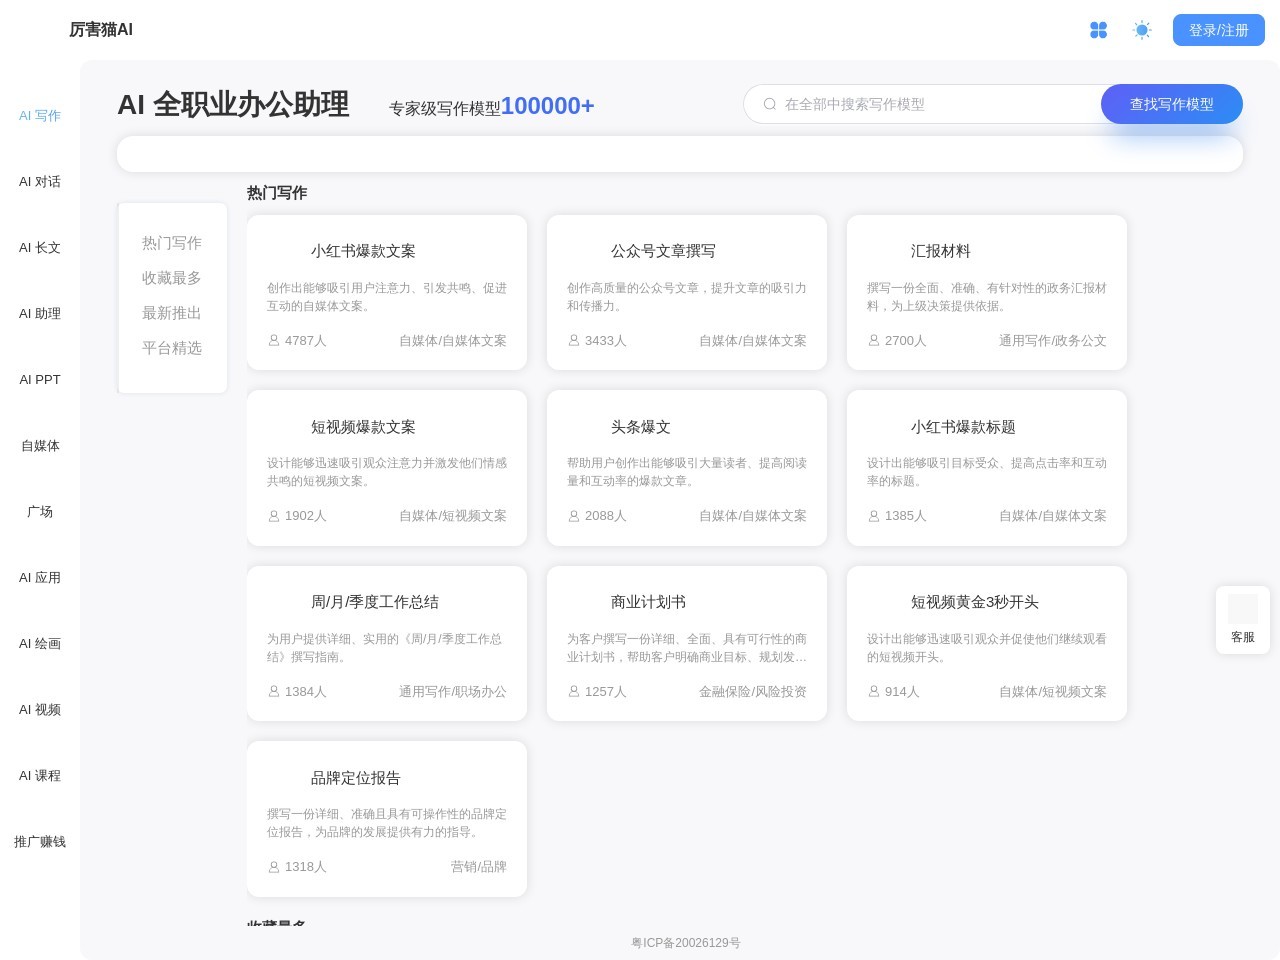Switch to the 收藏最多 category tab
Screen dimensions: 1280x960
(172, 278)
